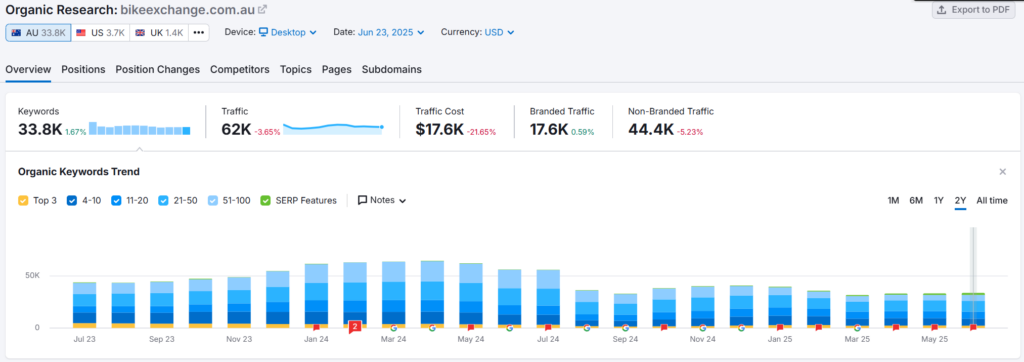Select the US 3.7K database

101,33
